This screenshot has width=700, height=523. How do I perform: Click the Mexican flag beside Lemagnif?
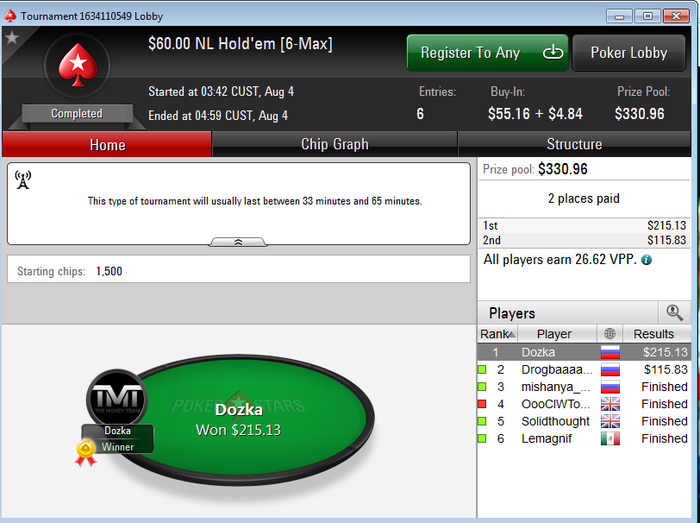click(610, 439)
